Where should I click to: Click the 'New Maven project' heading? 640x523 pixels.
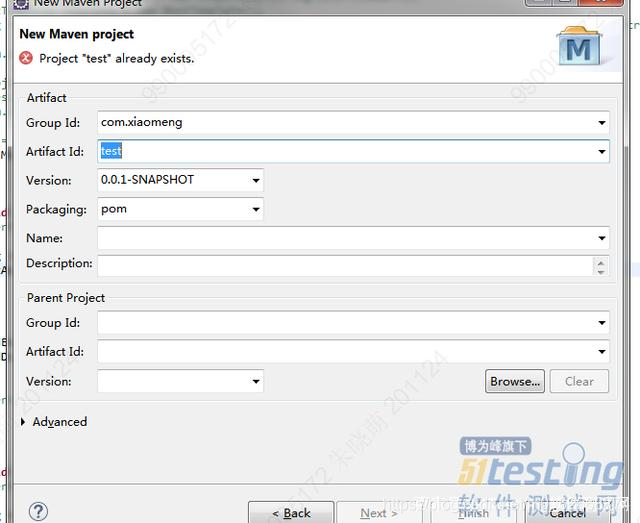pos(76,34)
